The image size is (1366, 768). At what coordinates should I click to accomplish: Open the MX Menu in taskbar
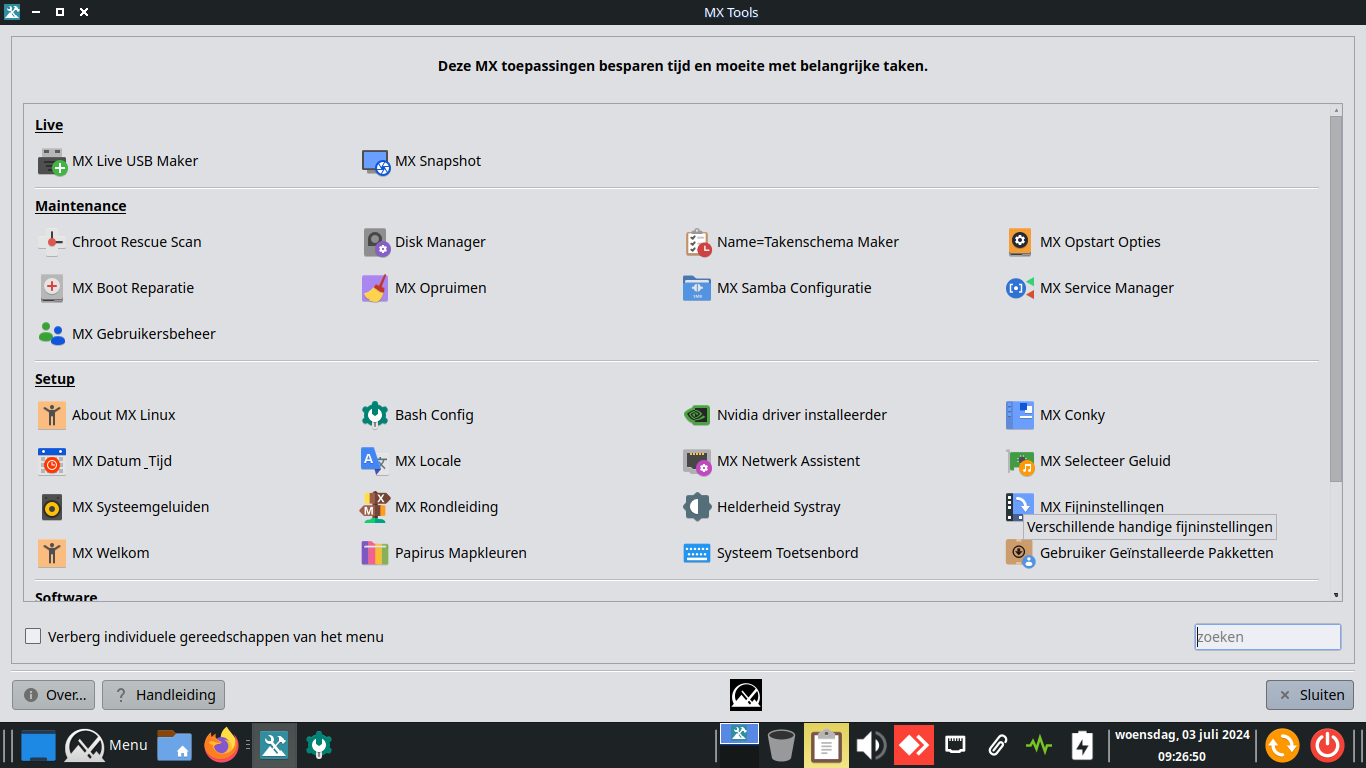(106, 745)
